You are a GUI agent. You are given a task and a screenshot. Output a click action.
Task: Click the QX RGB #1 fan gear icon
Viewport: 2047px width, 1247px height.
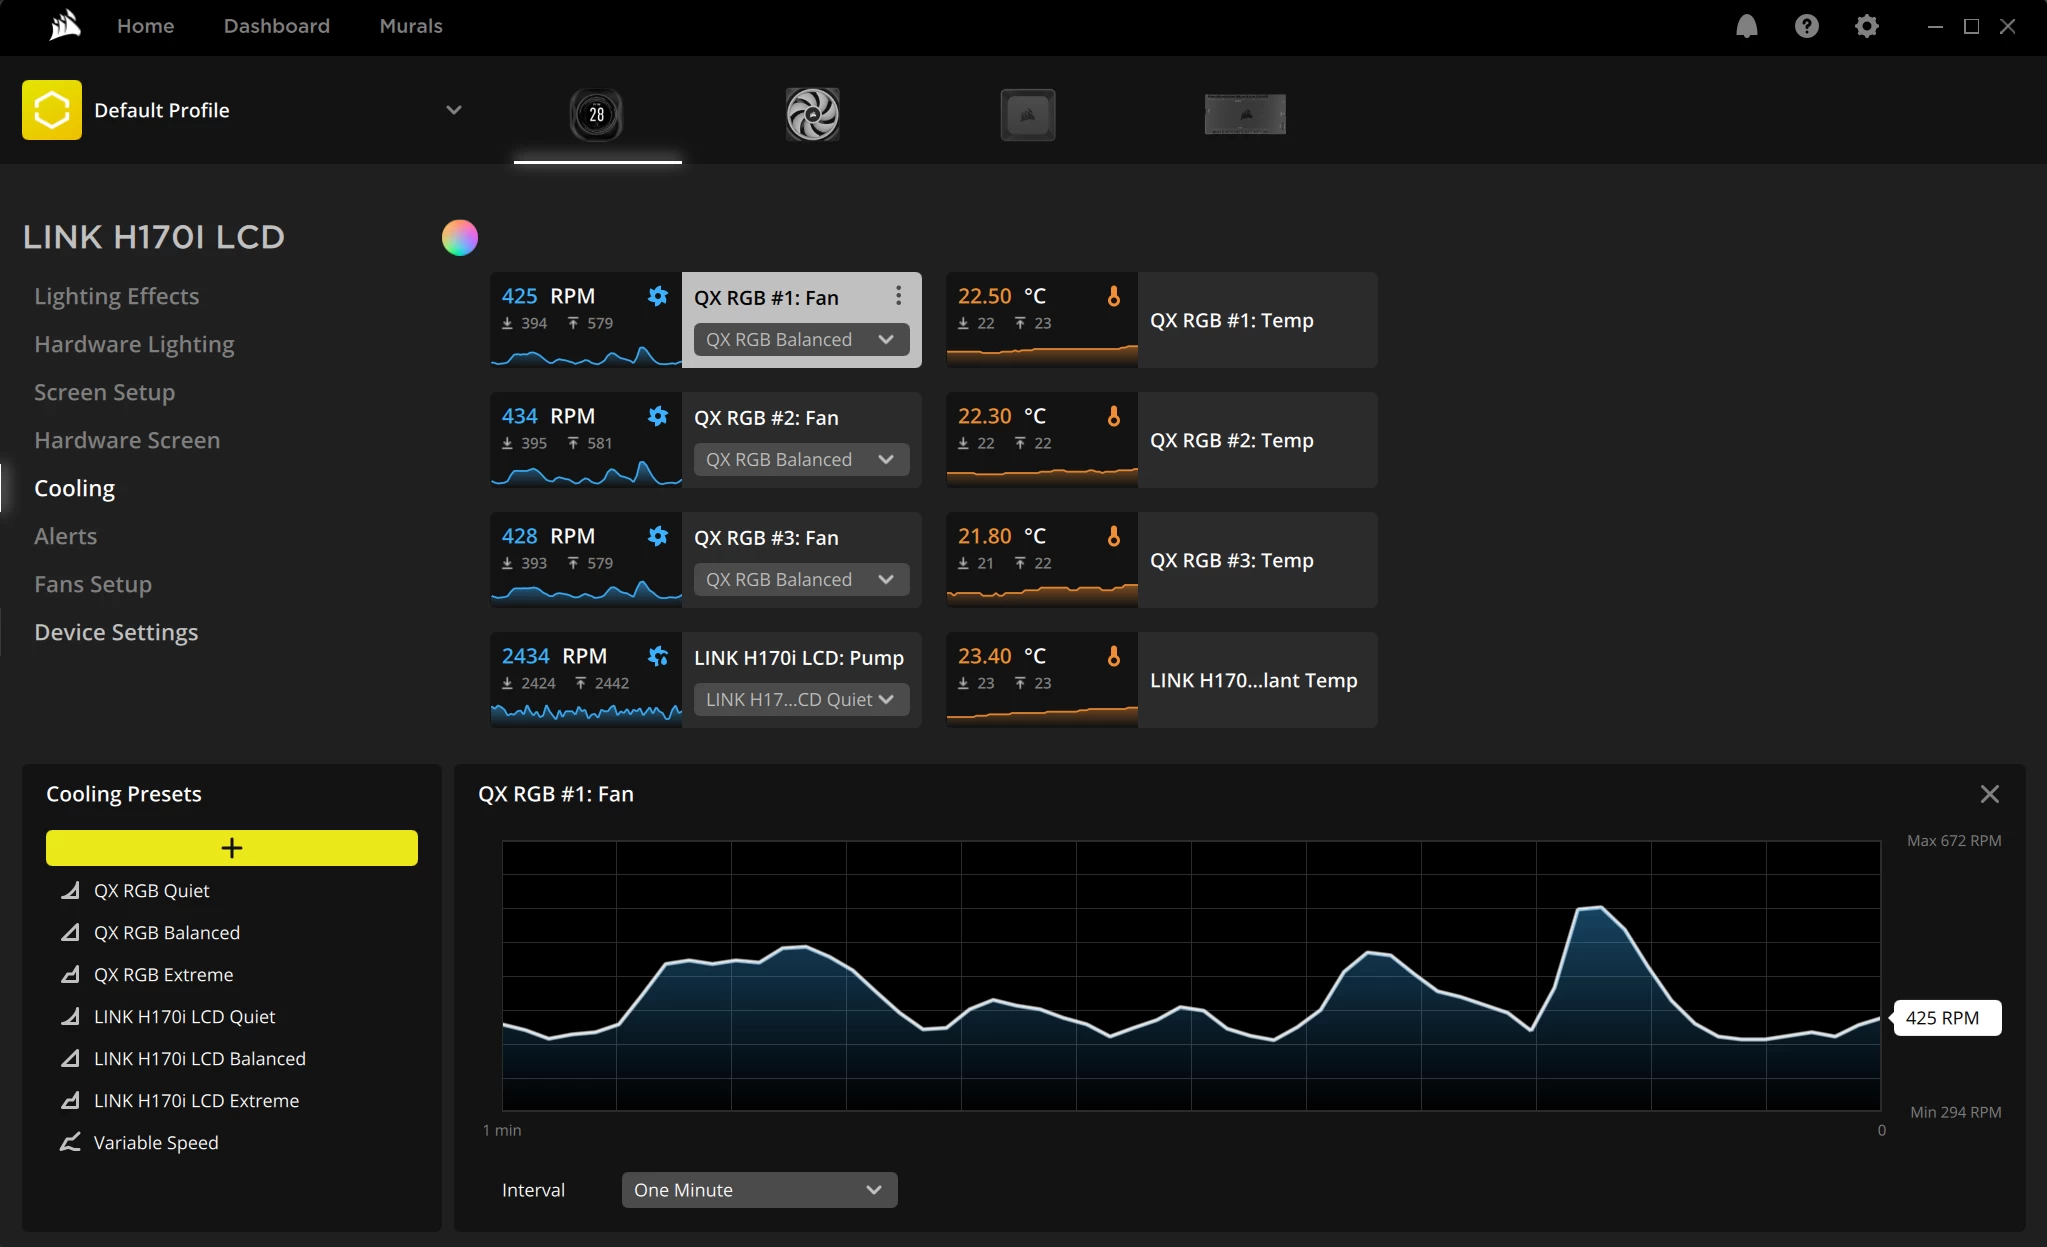point(657,296)
